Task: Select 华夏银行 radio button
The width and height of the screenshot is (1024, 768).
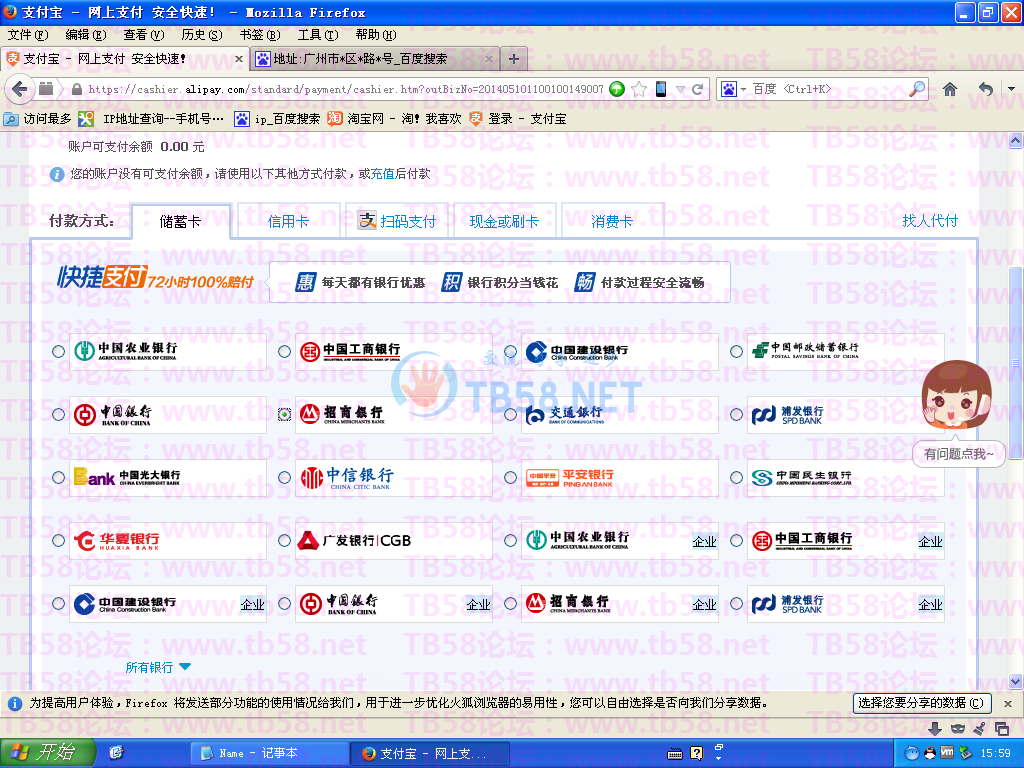Action: [x=58, y=540]
